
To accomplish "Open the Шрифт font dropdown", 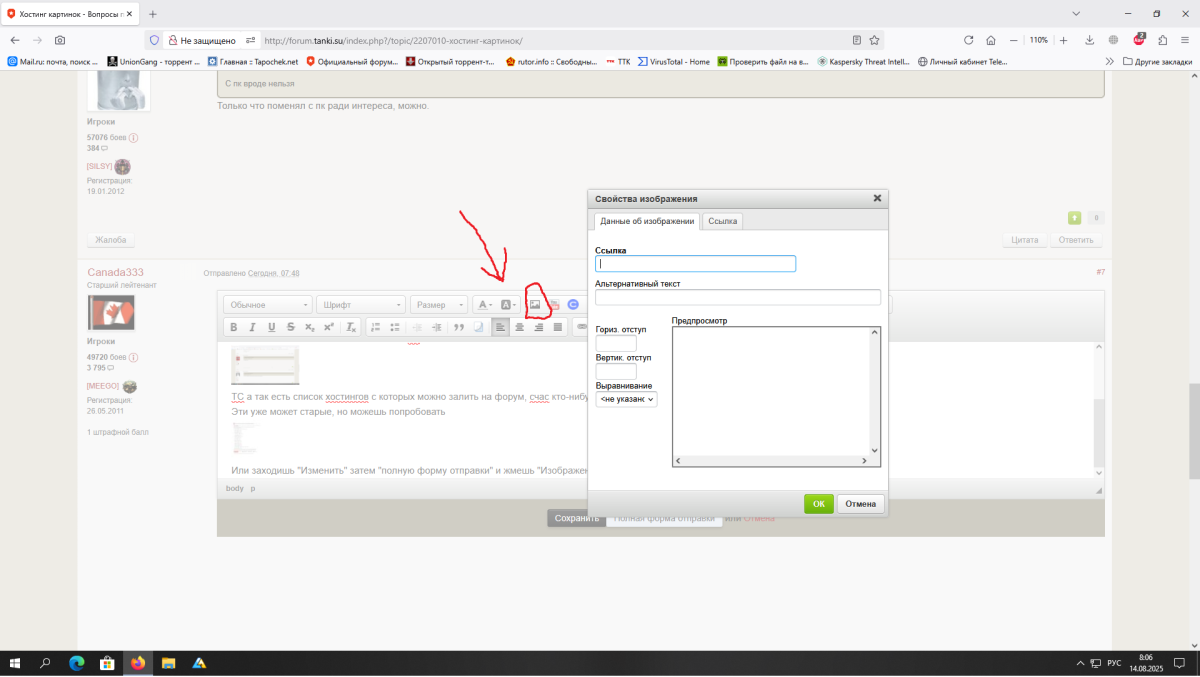I will click(361, 304).
